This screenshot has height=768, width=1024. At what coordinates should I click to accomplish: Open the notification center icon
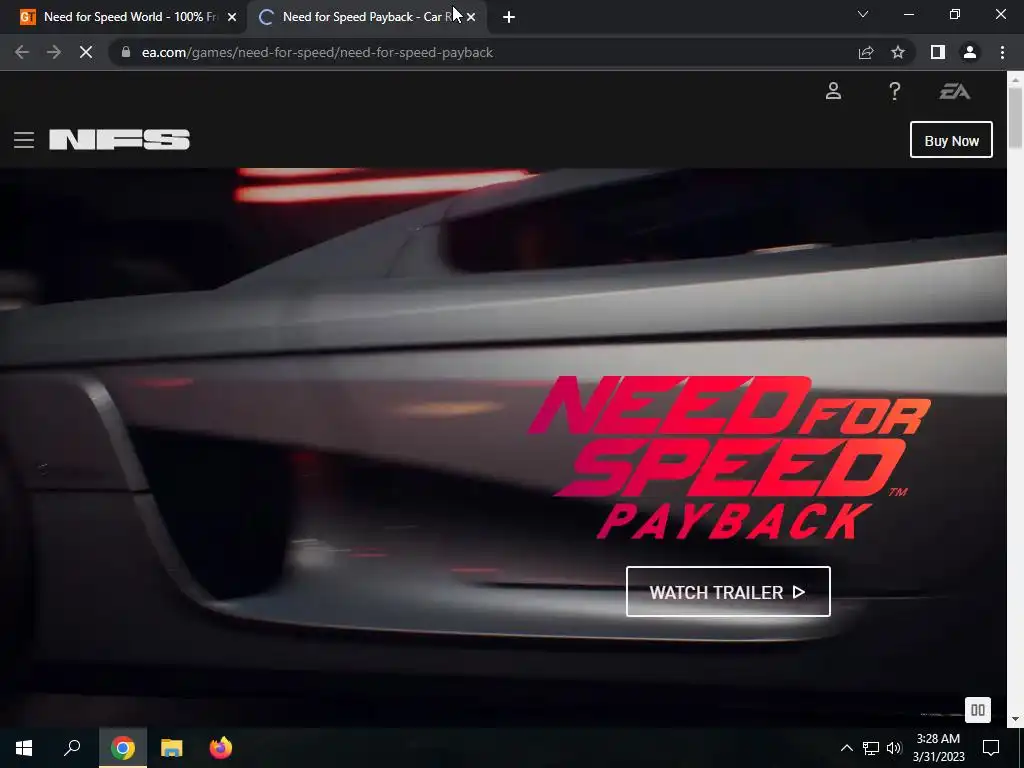[991, 748]
